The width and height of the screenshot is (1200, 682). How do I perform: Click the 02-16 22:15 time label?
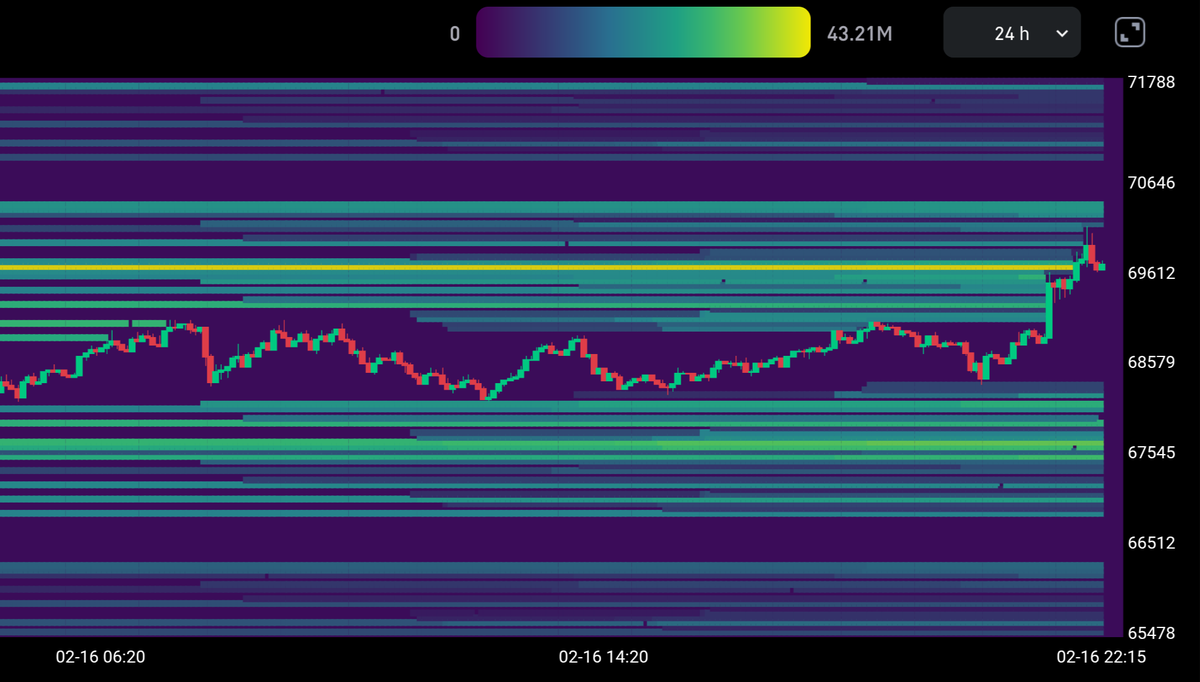pos(1102,657)
